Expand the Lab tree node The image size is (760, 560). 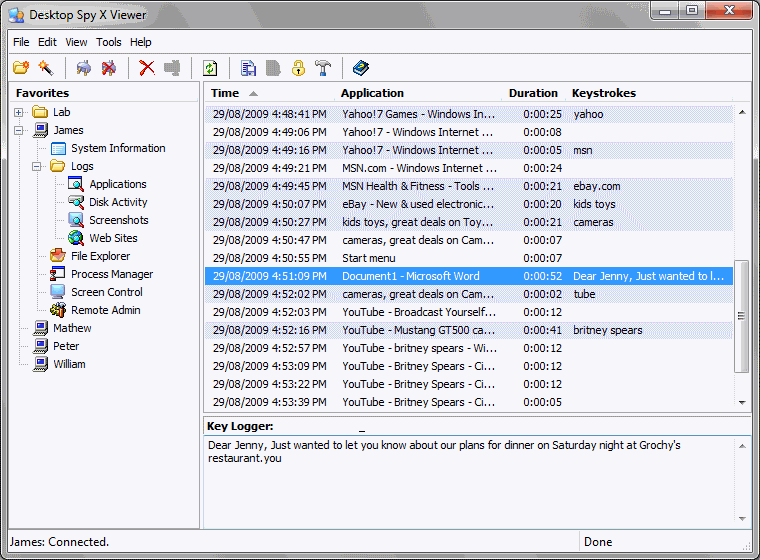pyautogui.click(x=18, y=112)
